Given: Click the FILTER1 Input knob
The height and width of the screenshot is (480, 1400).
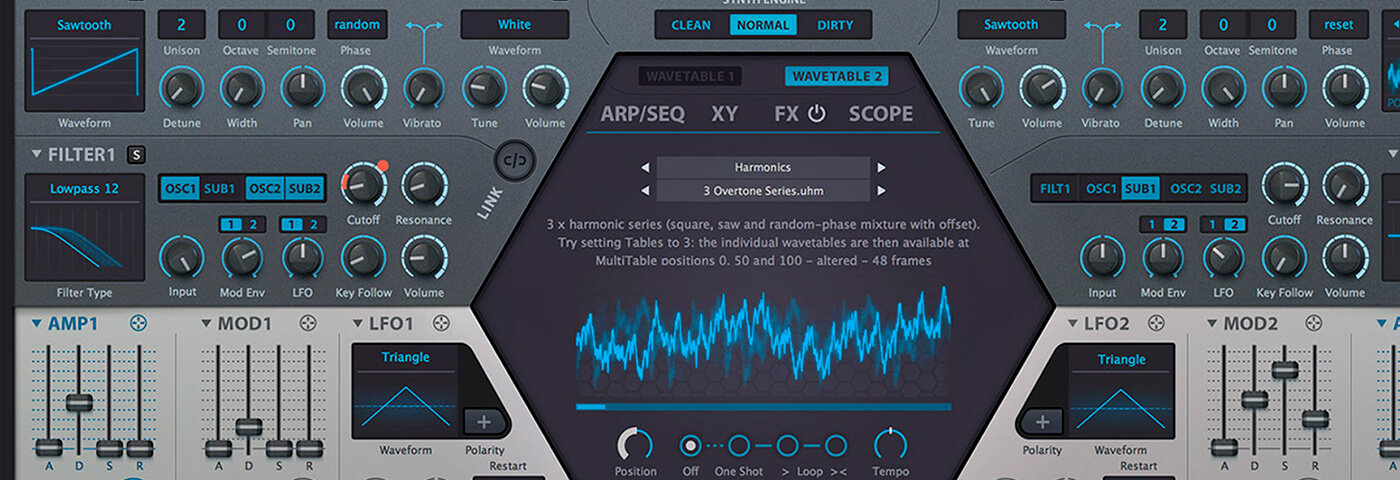Looking at the screenshot, I should 182,258.
